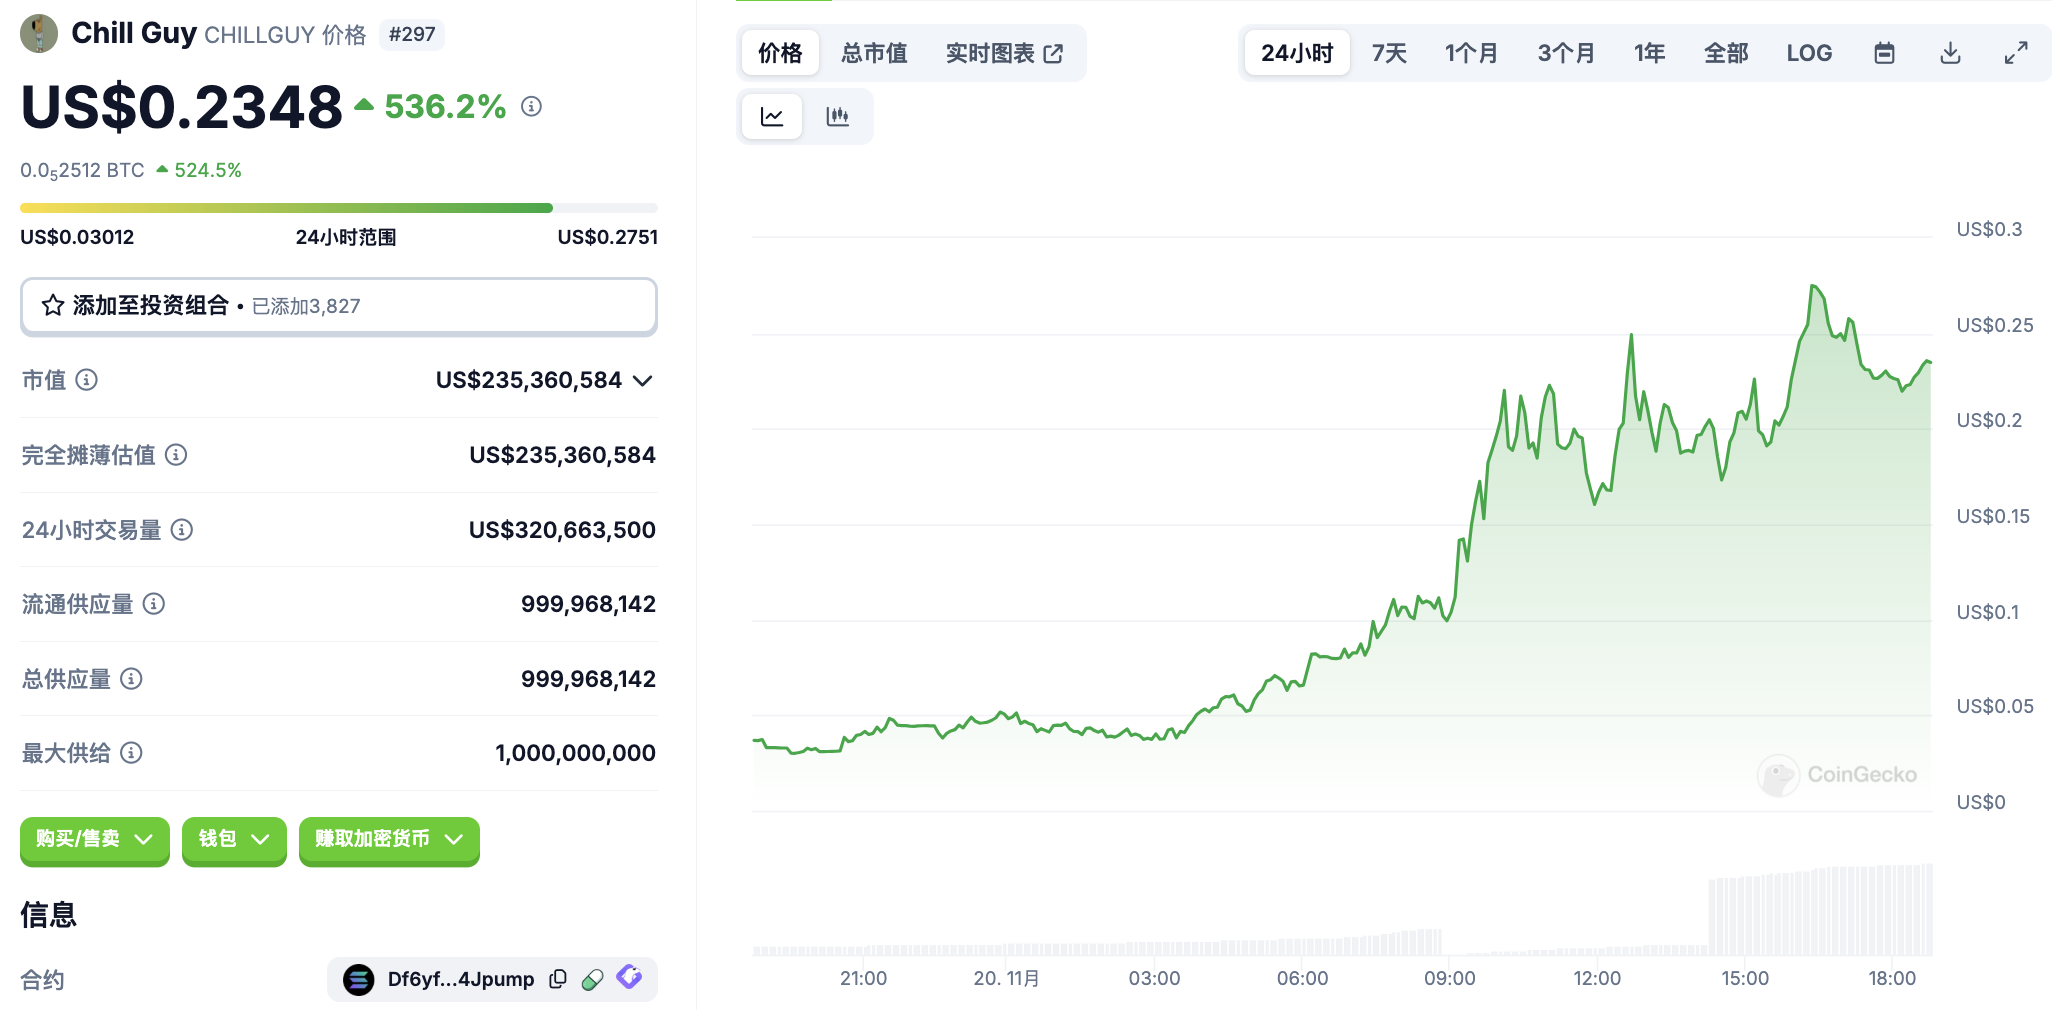The height and width of the screenshot is (1010, 2054).
Task: Switch to the 总市值 tab
Action: (x=874, y=53)
